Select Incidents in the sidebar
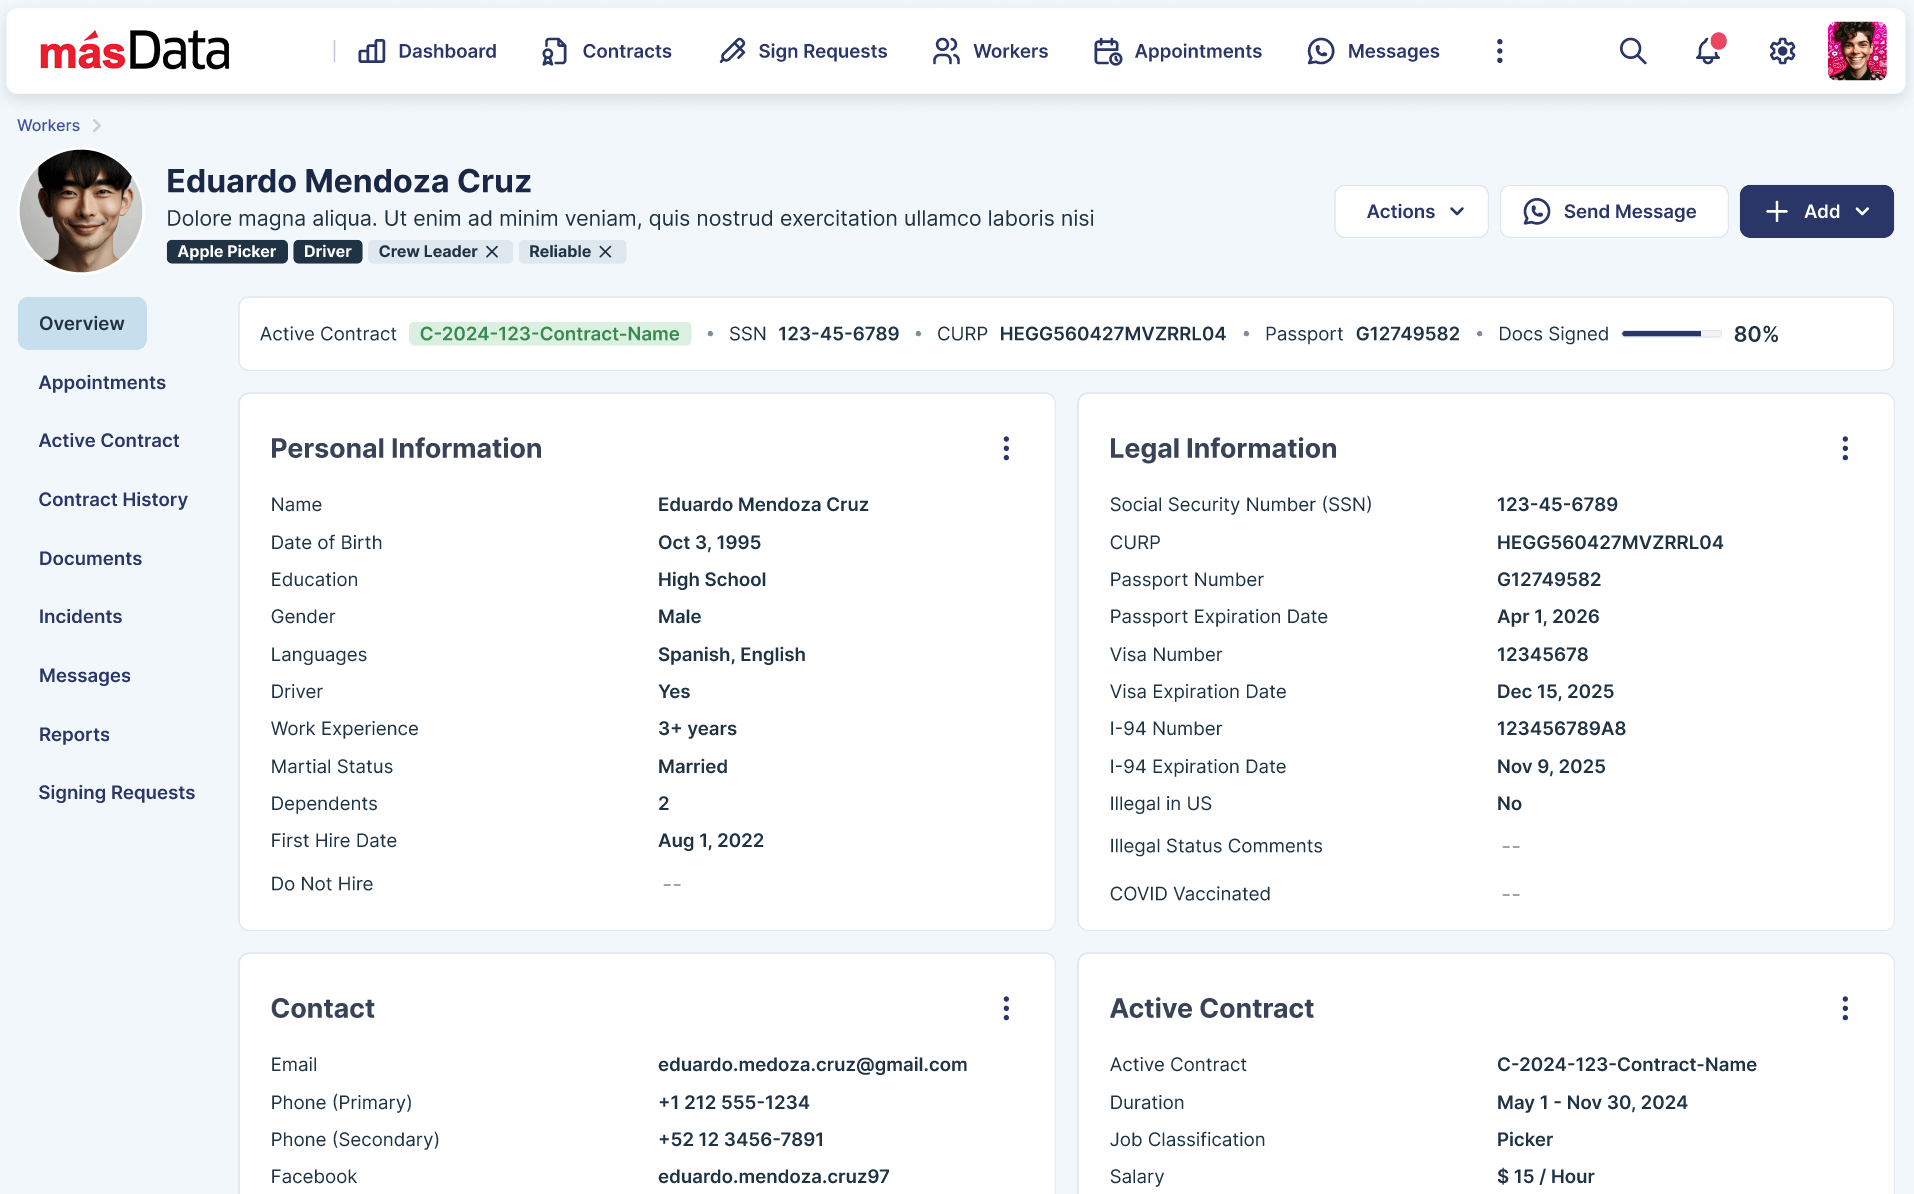Screen dimensions: 1914x1194 pos(80,617)
